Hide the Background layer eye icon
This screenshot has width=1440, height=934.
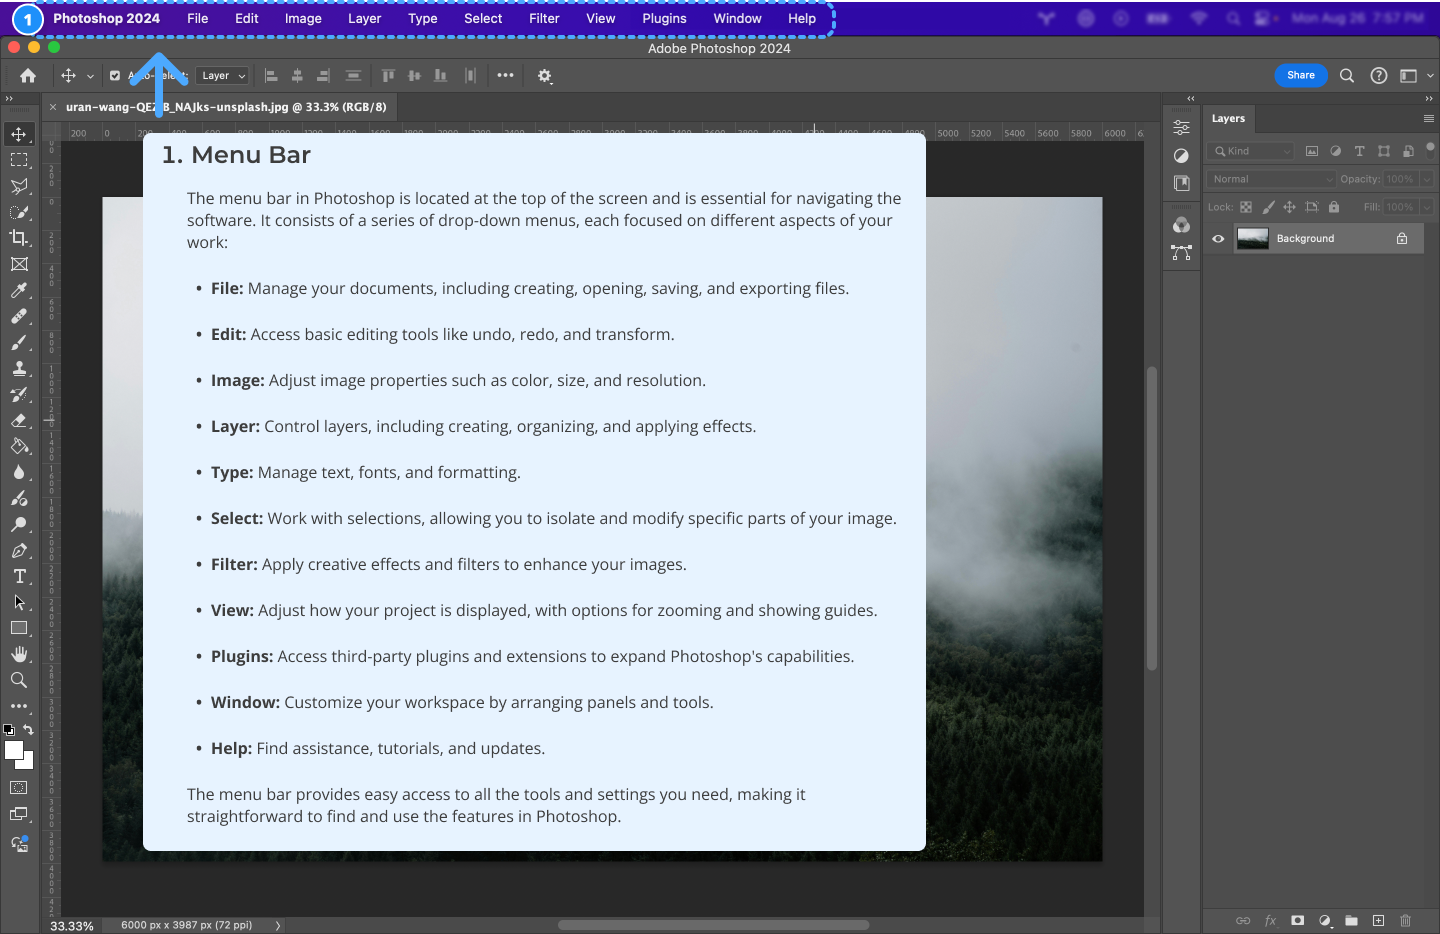coord(1218,238)
